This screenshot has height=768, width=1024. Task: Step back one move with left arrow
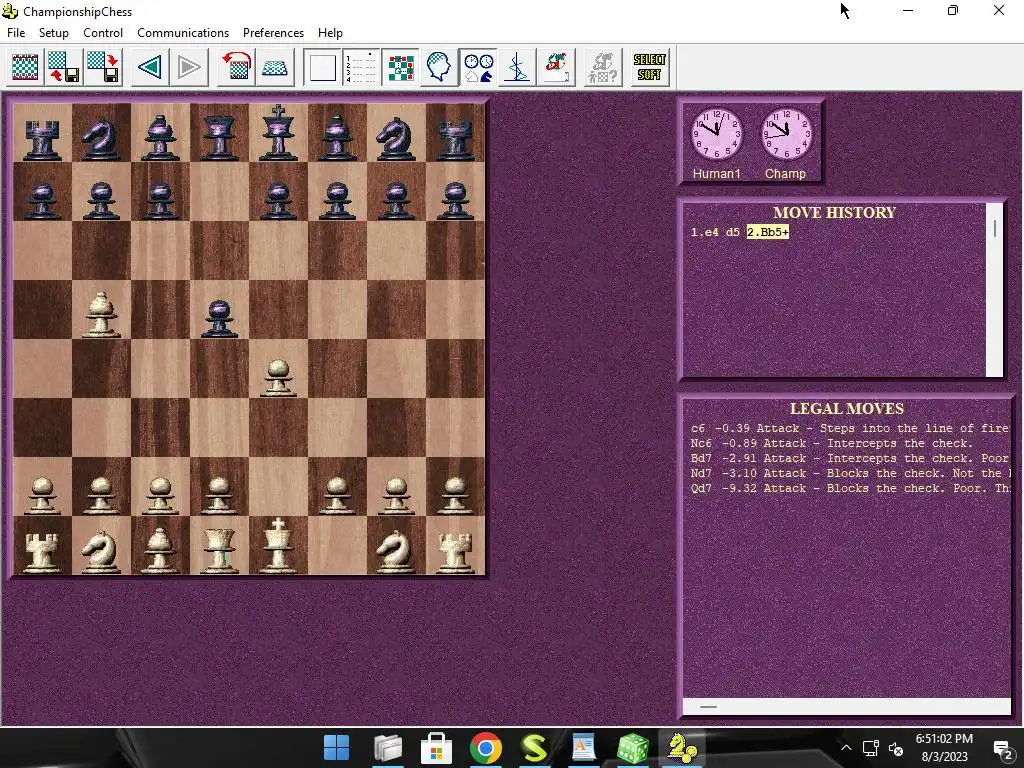tap(150, 67)
